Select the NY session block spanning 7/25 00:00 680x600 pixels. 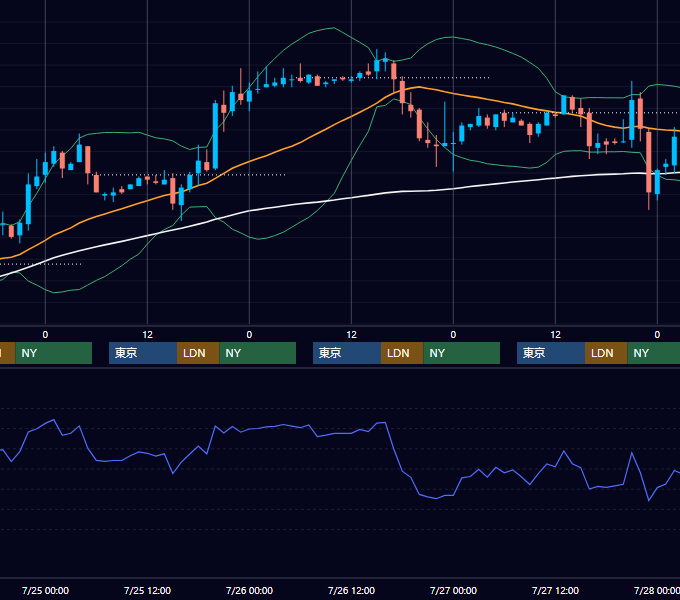coord(54,353)
